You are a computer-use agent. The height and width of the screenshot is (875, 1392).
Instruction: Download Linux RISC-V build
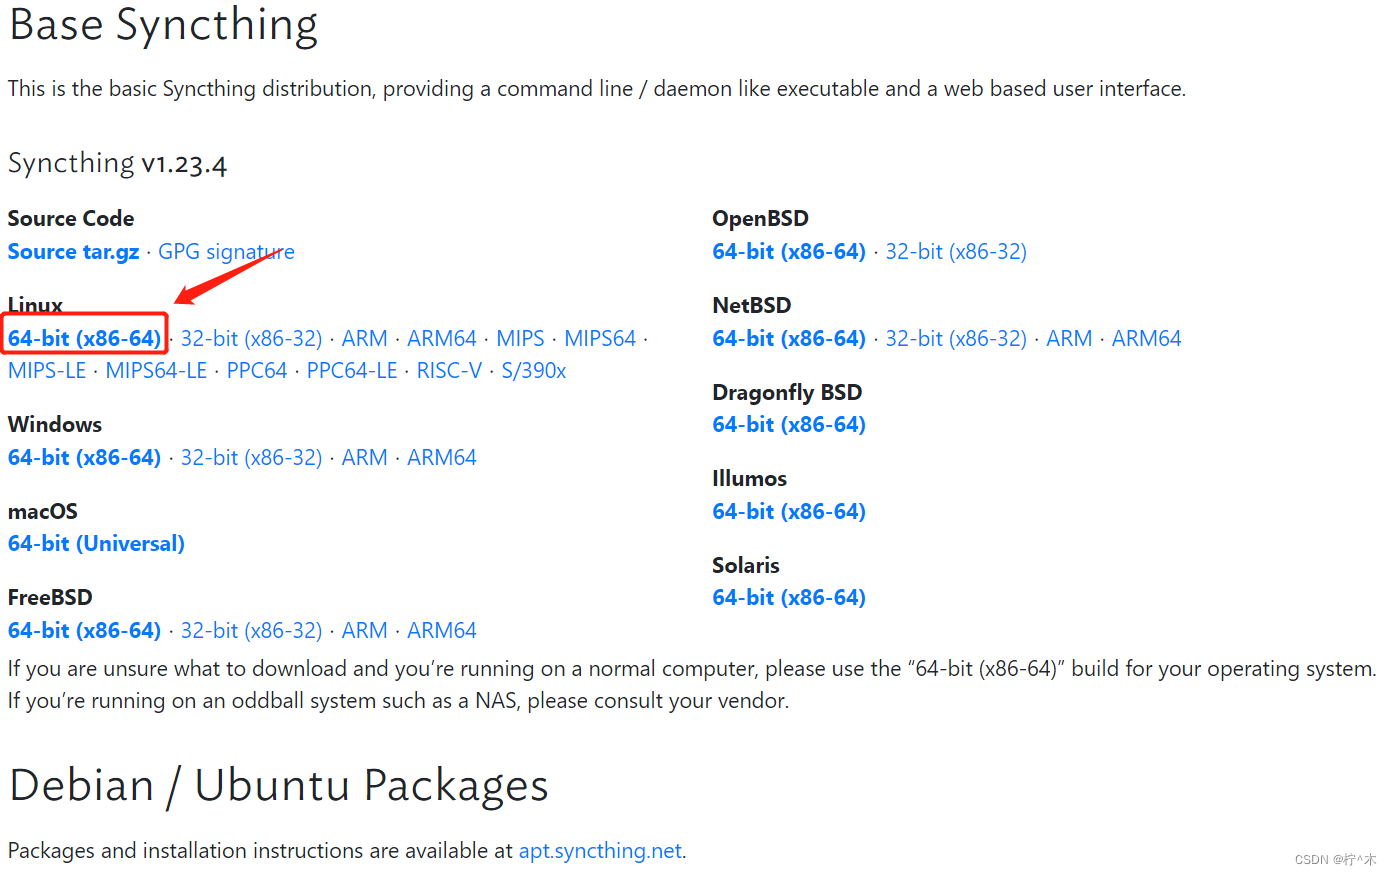pos(449,371)
